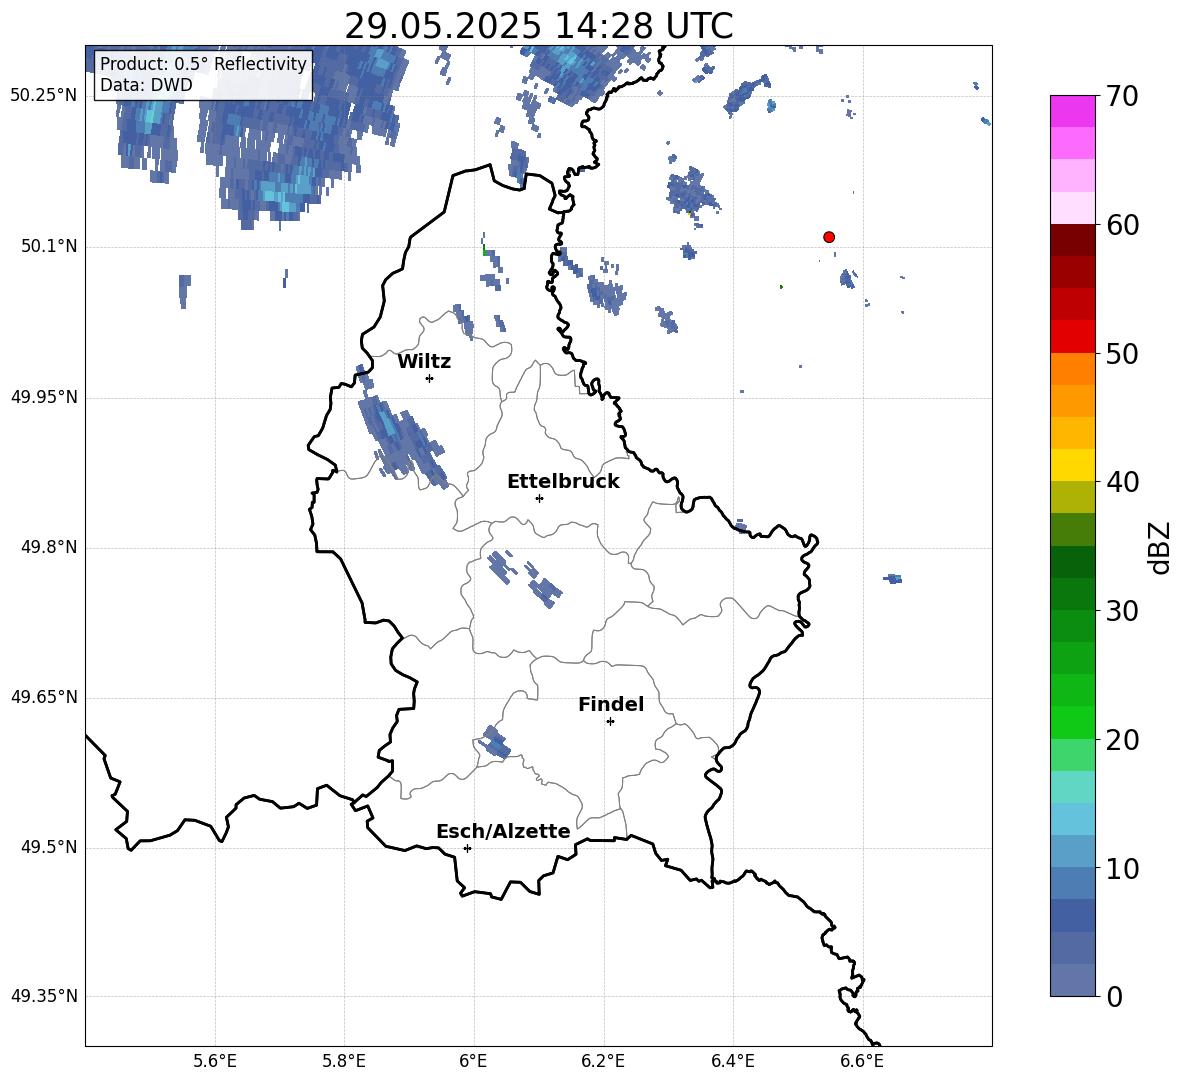
Task: Click the "Product: 0.5° Reflectivity" label
Action: click(203, 63)
